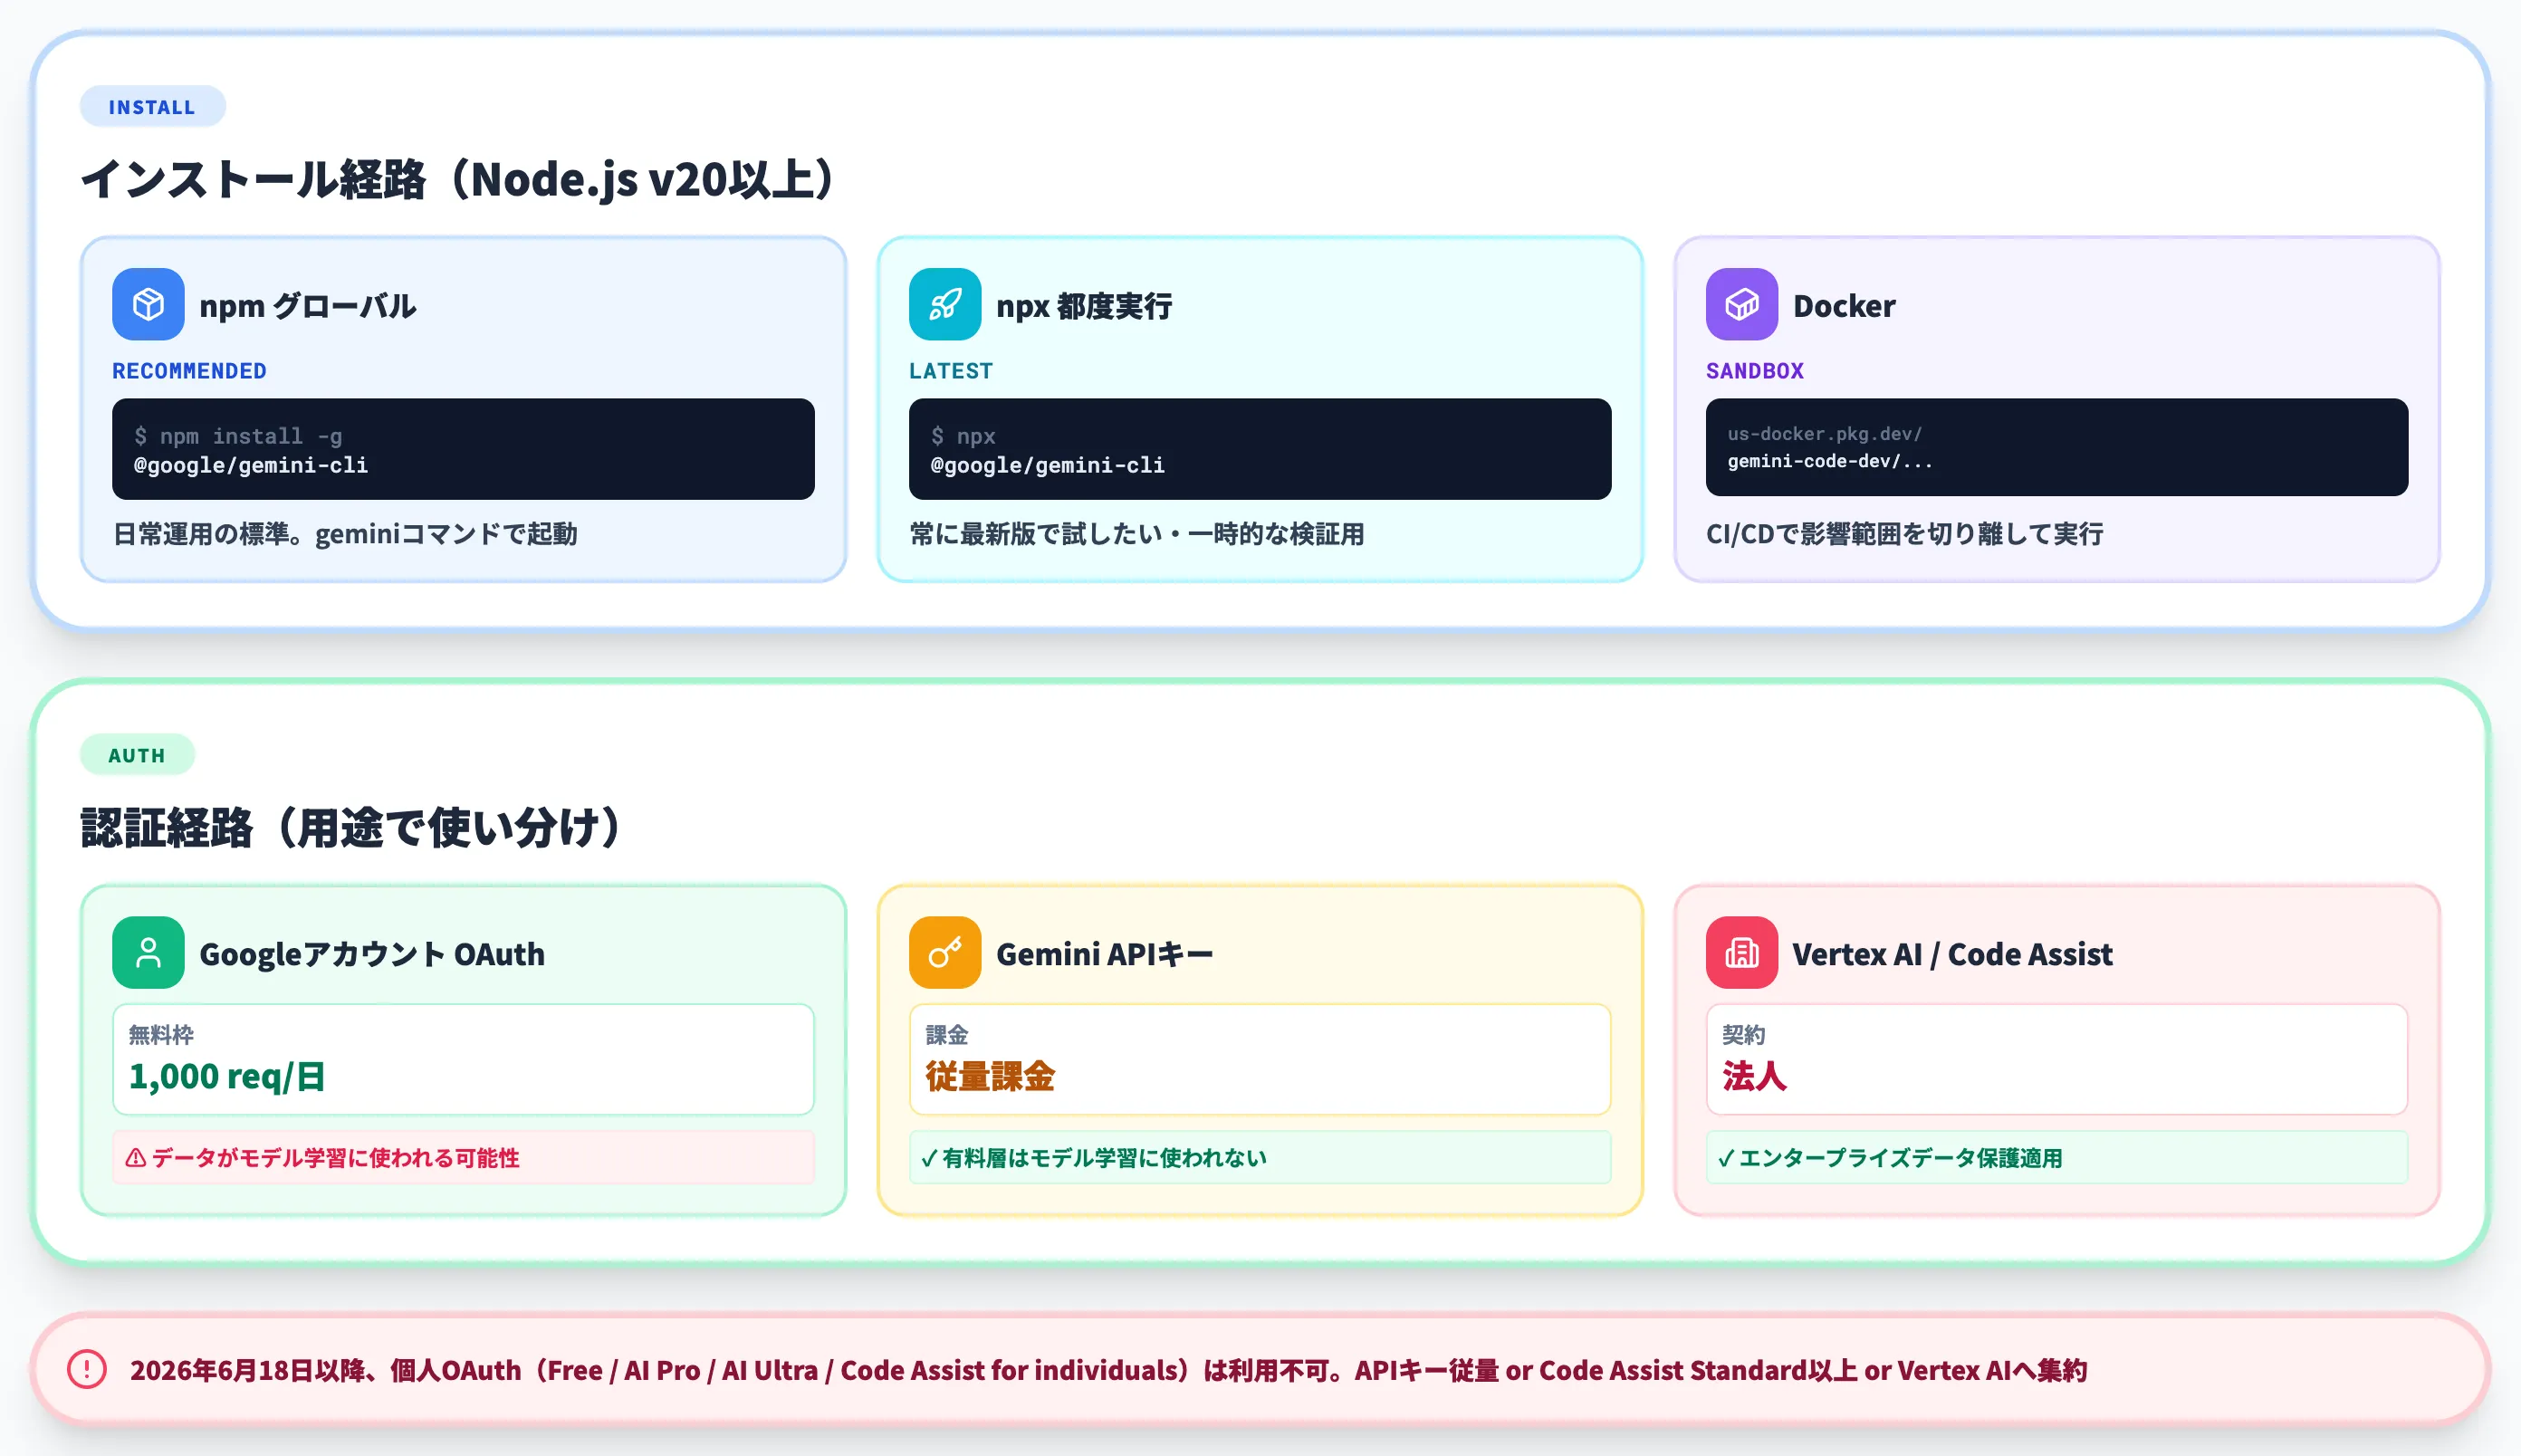Click the checkmark beside エンタープライズデータ保護適用
The width and height of the screenshot is (2521, 1456).
pos(1726,1158)
